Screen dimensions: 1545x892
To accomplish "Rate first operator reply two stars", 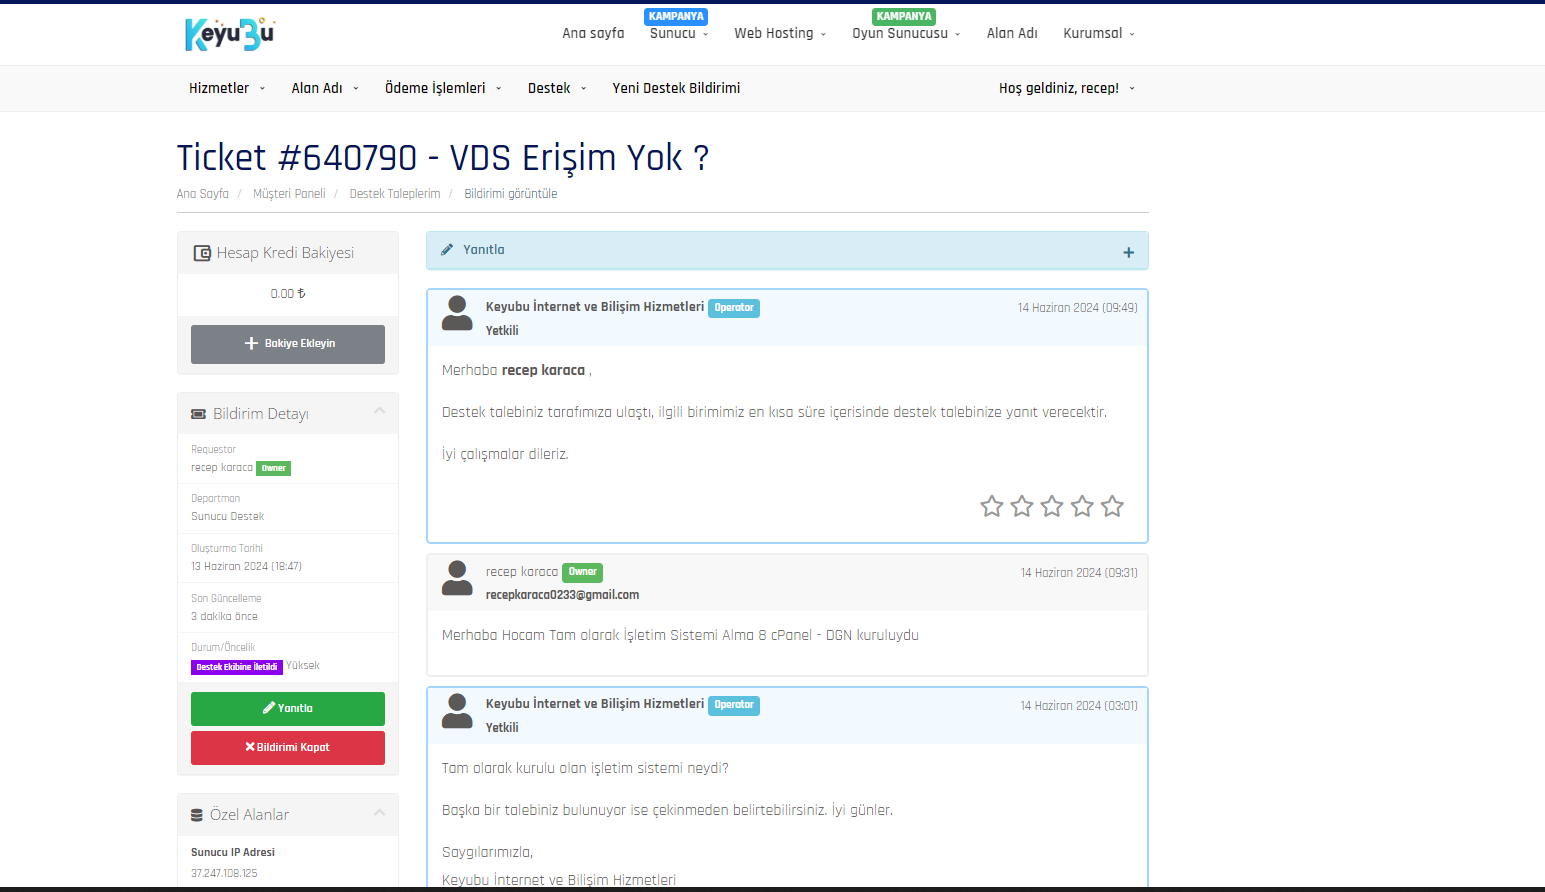I will (1021, 506).
